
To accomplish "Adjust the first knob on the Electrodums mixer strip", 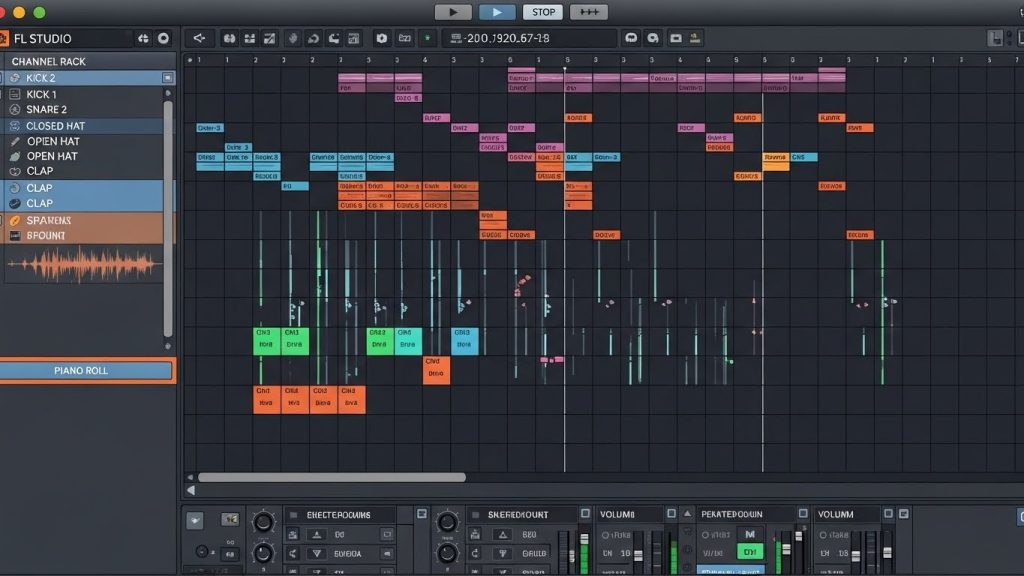I will [263, 519].
